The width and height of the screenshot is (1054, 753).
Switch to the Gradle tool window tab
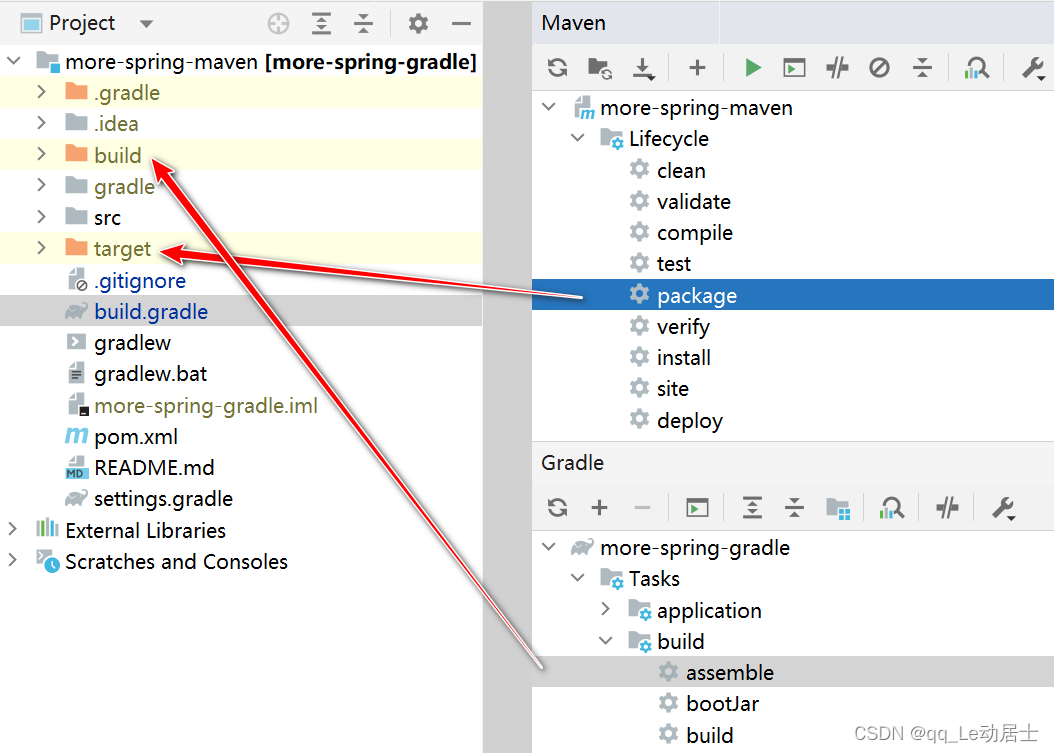coord(573,462)
